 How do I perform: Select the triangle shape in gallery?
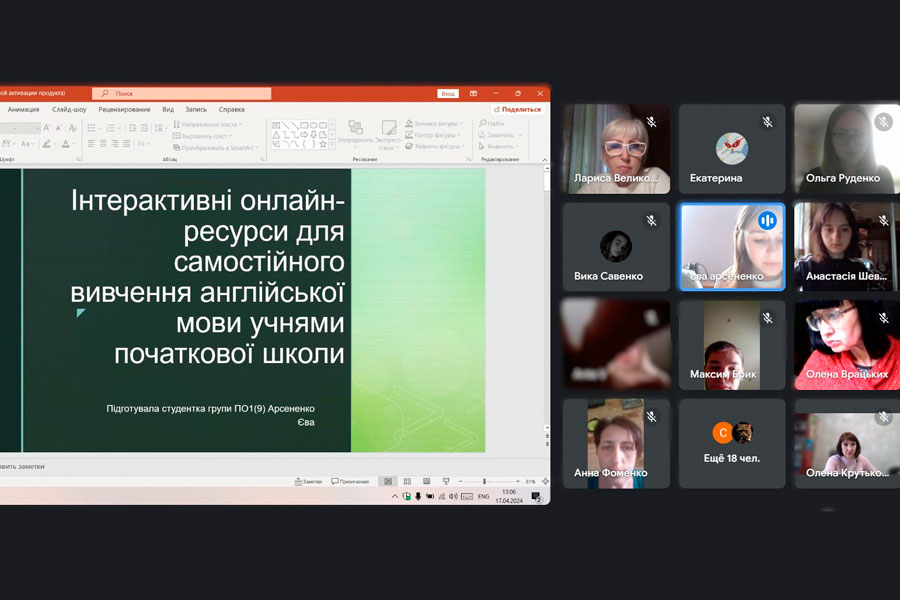pos(276,134)
